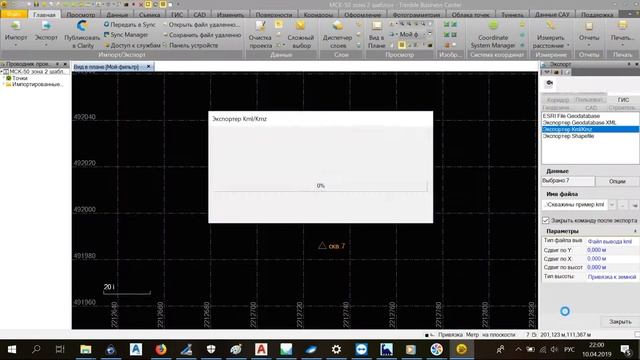Launch Sync Manager from ribbon

(x=126, y=35)
